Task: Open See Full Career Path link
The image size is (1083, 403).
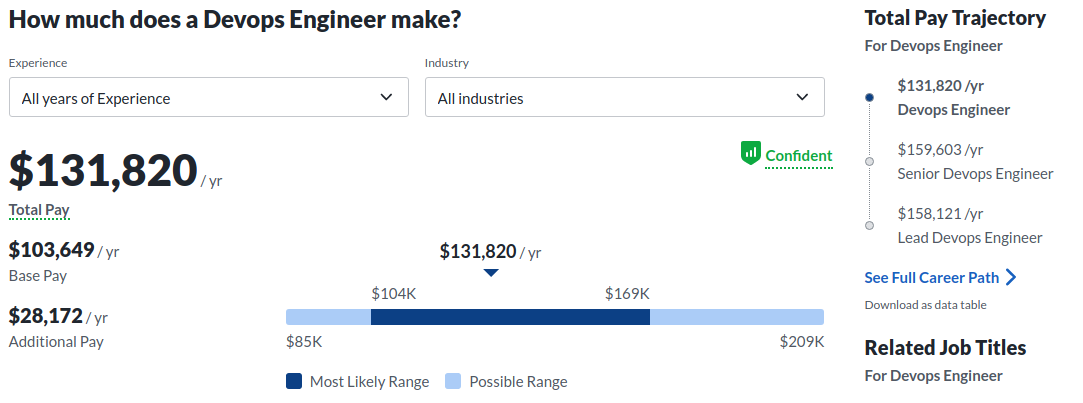Action: click(x=931, y=277)
